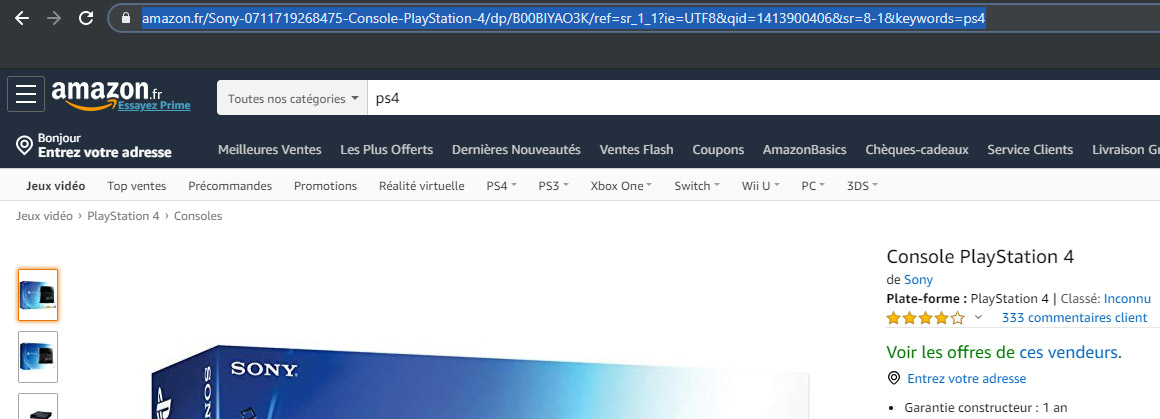Expand the rating breakdown chevron
The width and height of the screenshot is (1160, 419).
pyautogui.click(x=978, y=318)
